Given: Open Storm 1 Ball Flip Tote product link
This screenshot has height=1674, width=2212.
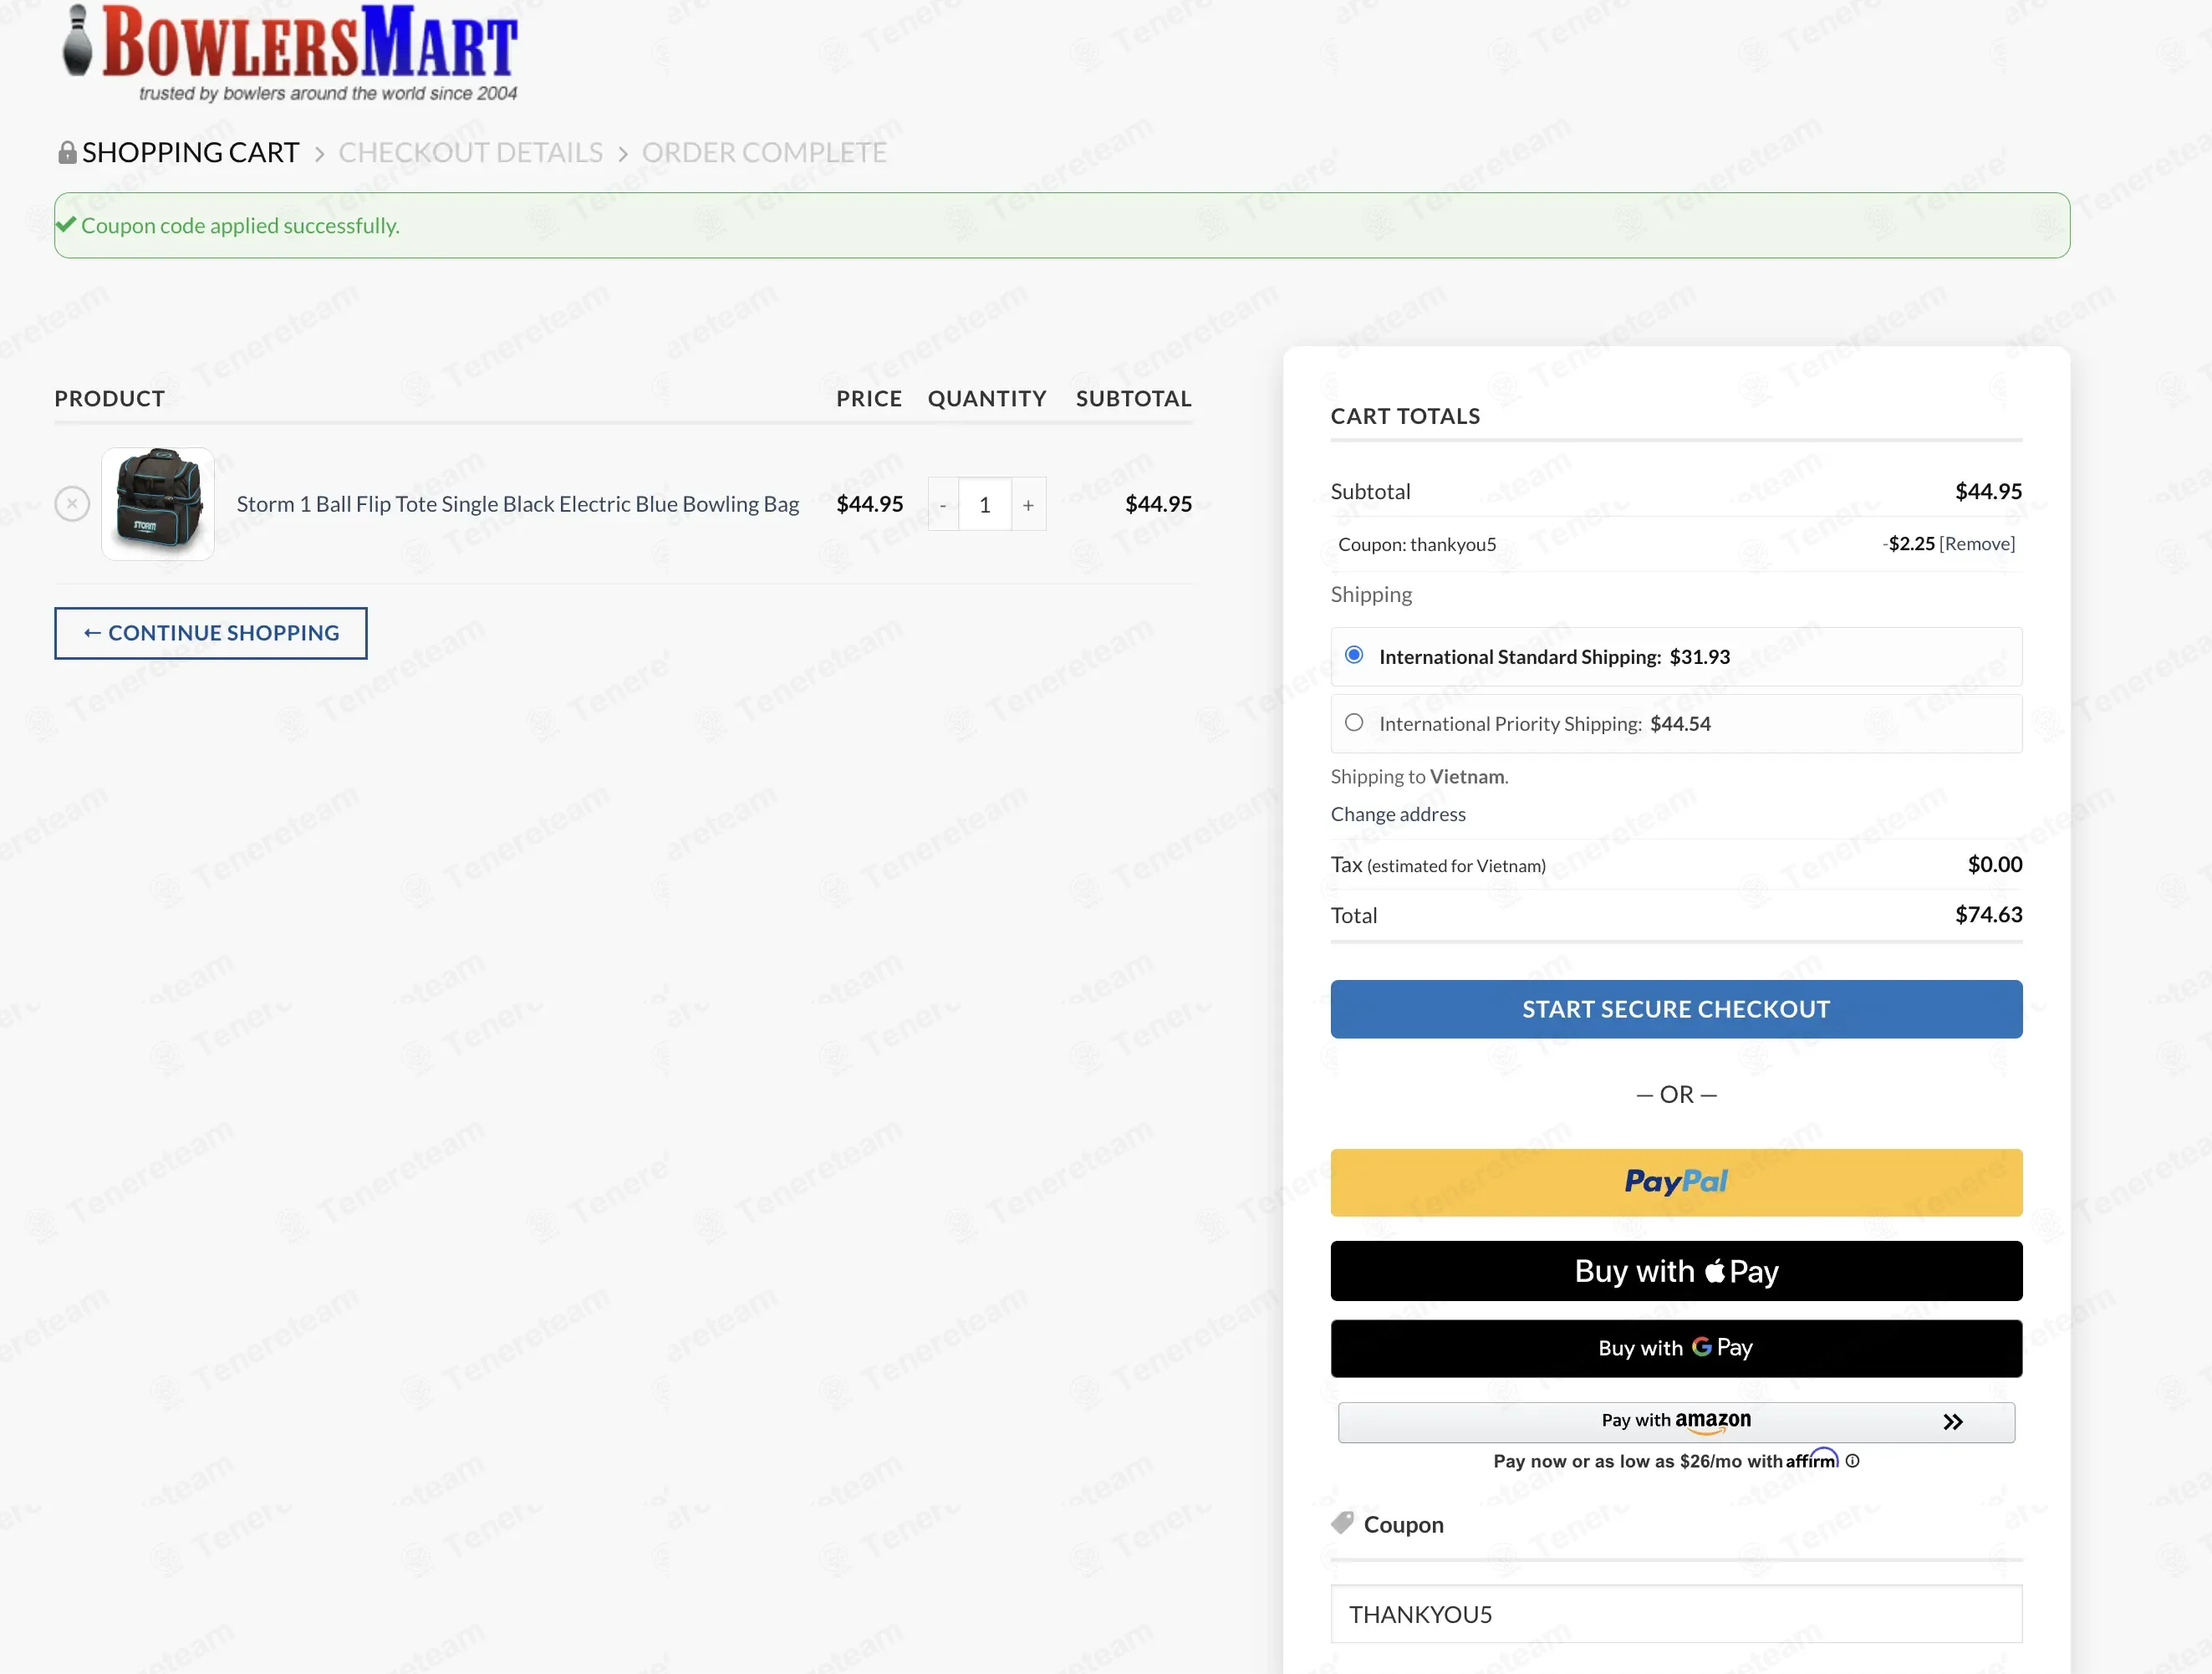Looking at the screenshot, I should [517, 504].
